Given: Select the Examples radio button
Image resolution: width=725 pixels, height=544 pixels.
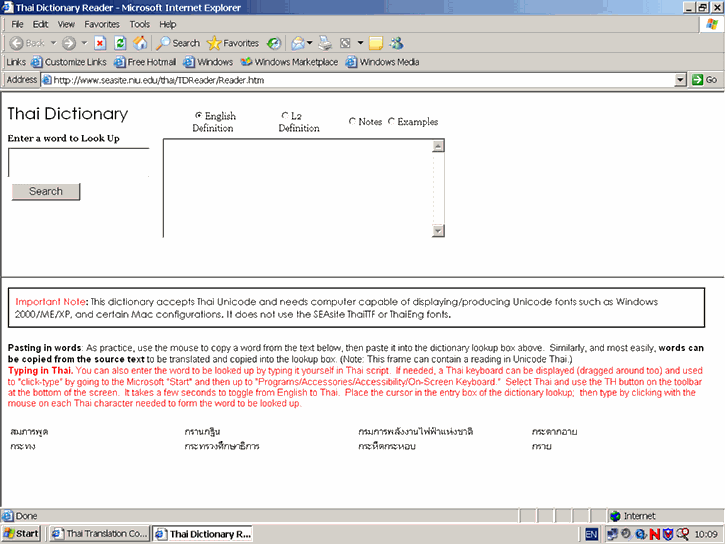Looking at the screenshot, I should 391,121.
